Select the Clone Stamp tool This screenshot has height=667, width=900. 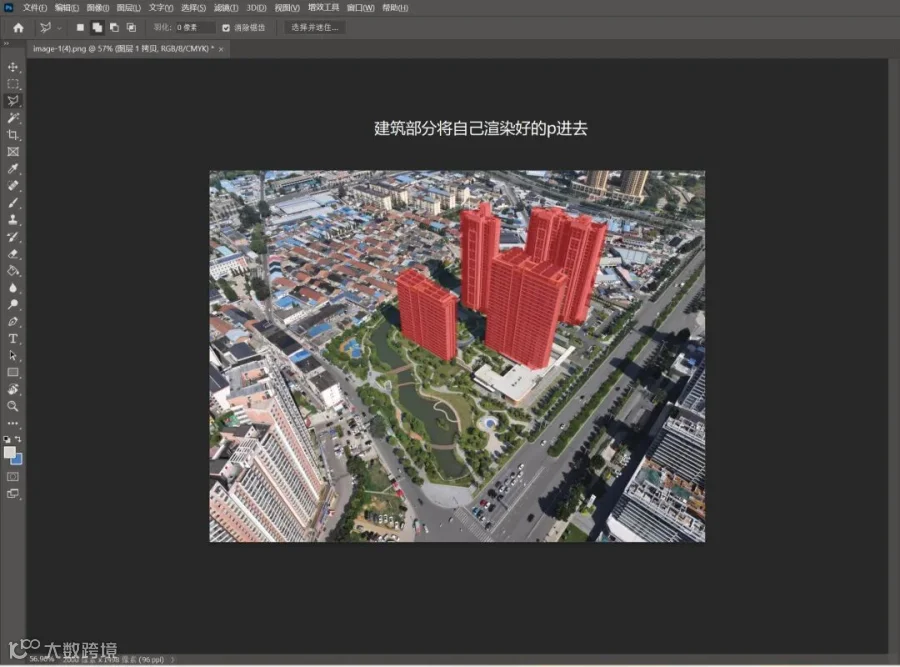13,219
